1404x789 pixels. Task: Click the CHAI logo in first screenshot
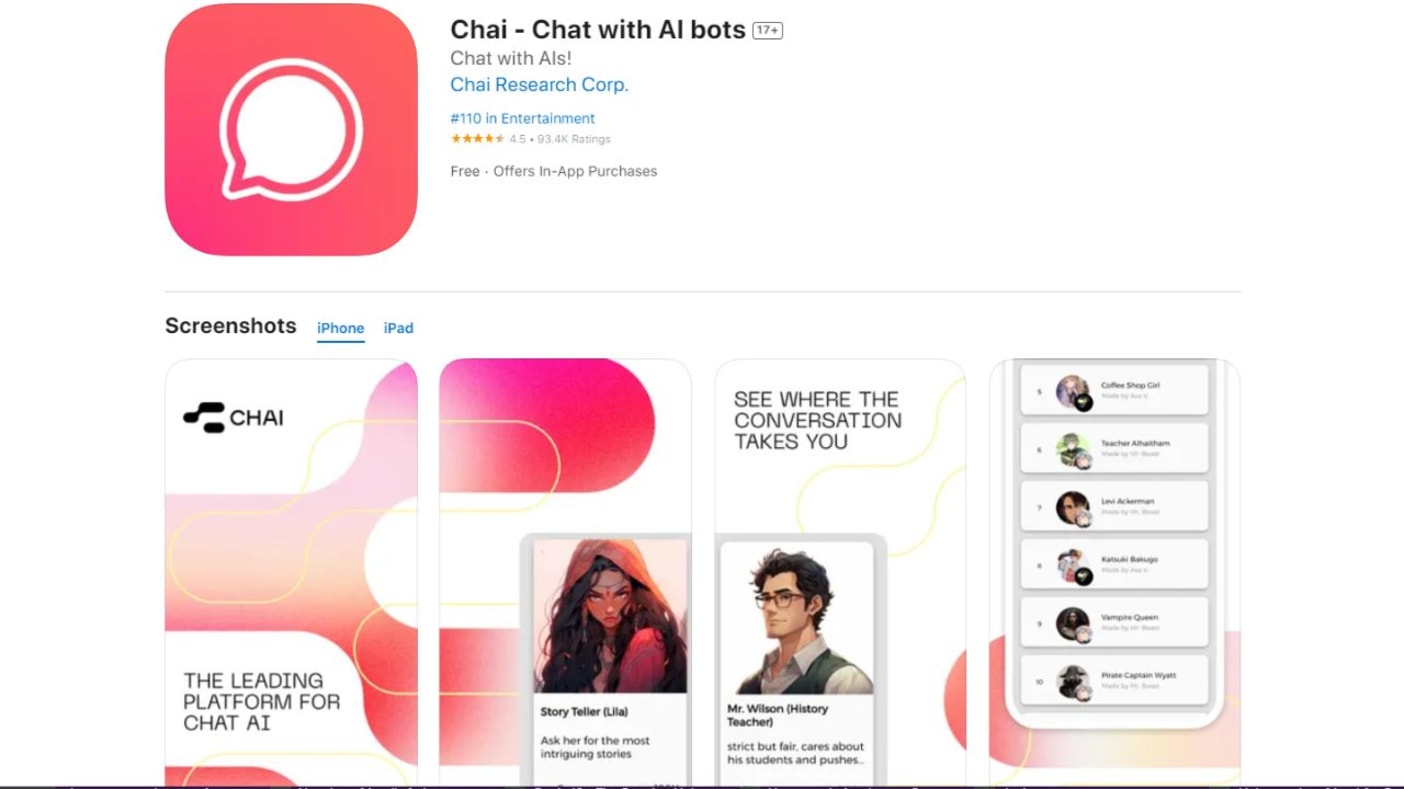pyautogui.click(x=233, y=417)
